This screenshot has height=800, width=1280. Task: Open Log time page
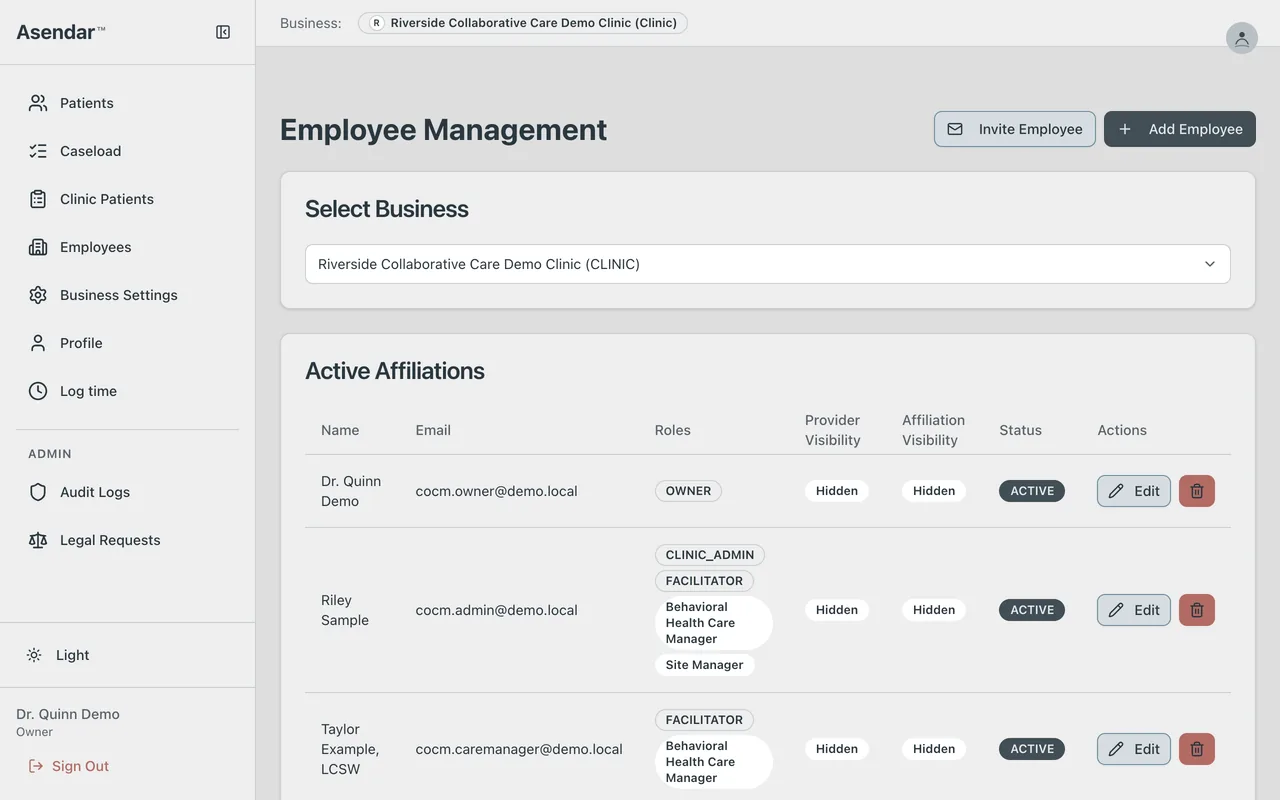pyautogui.click(x=127, y=391)
